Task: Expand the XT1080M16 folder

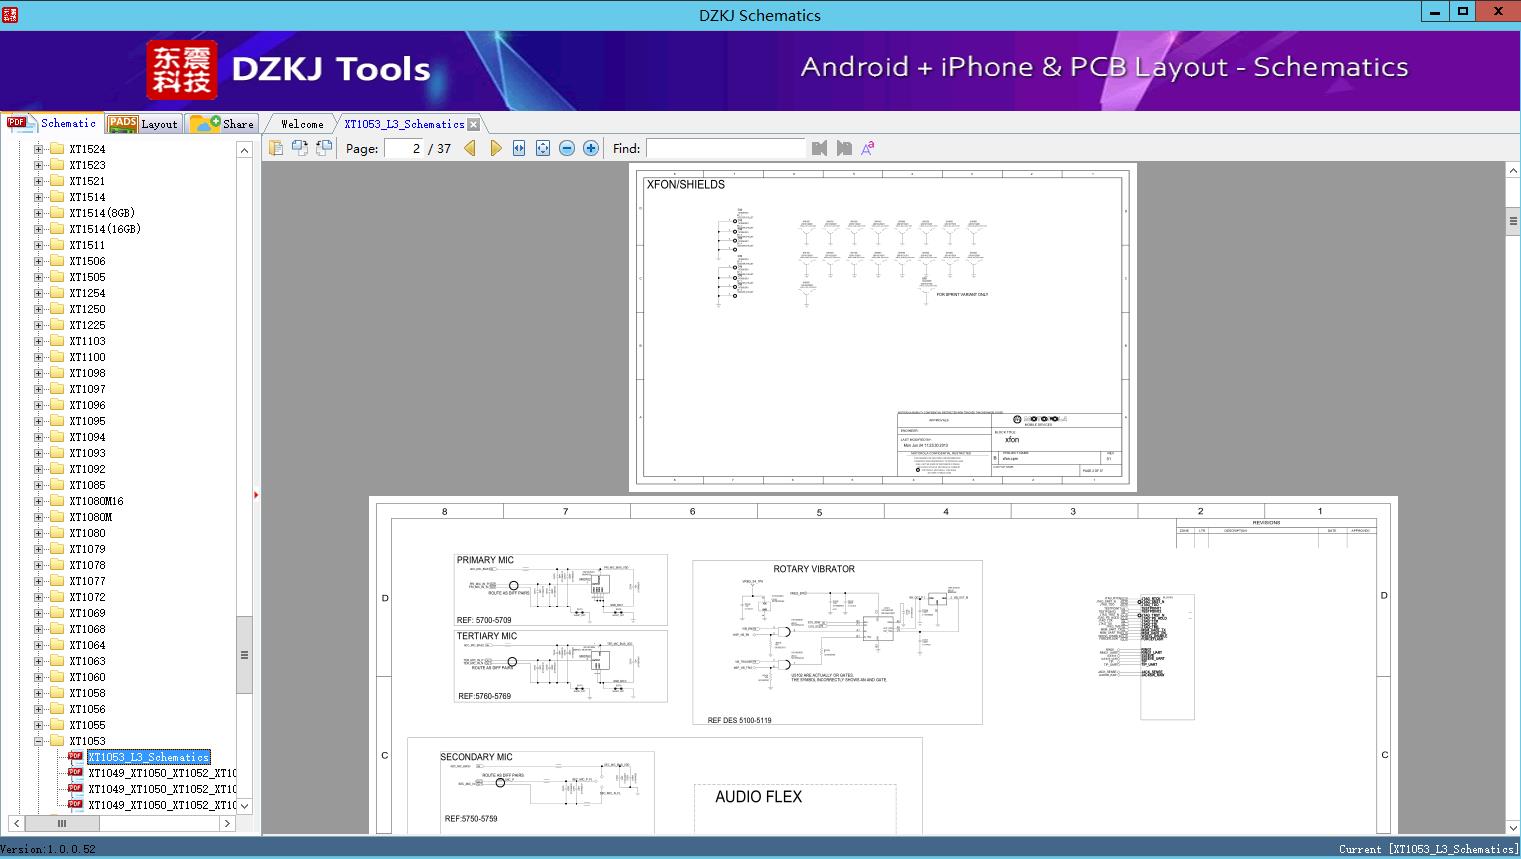Action: point(38,501)
